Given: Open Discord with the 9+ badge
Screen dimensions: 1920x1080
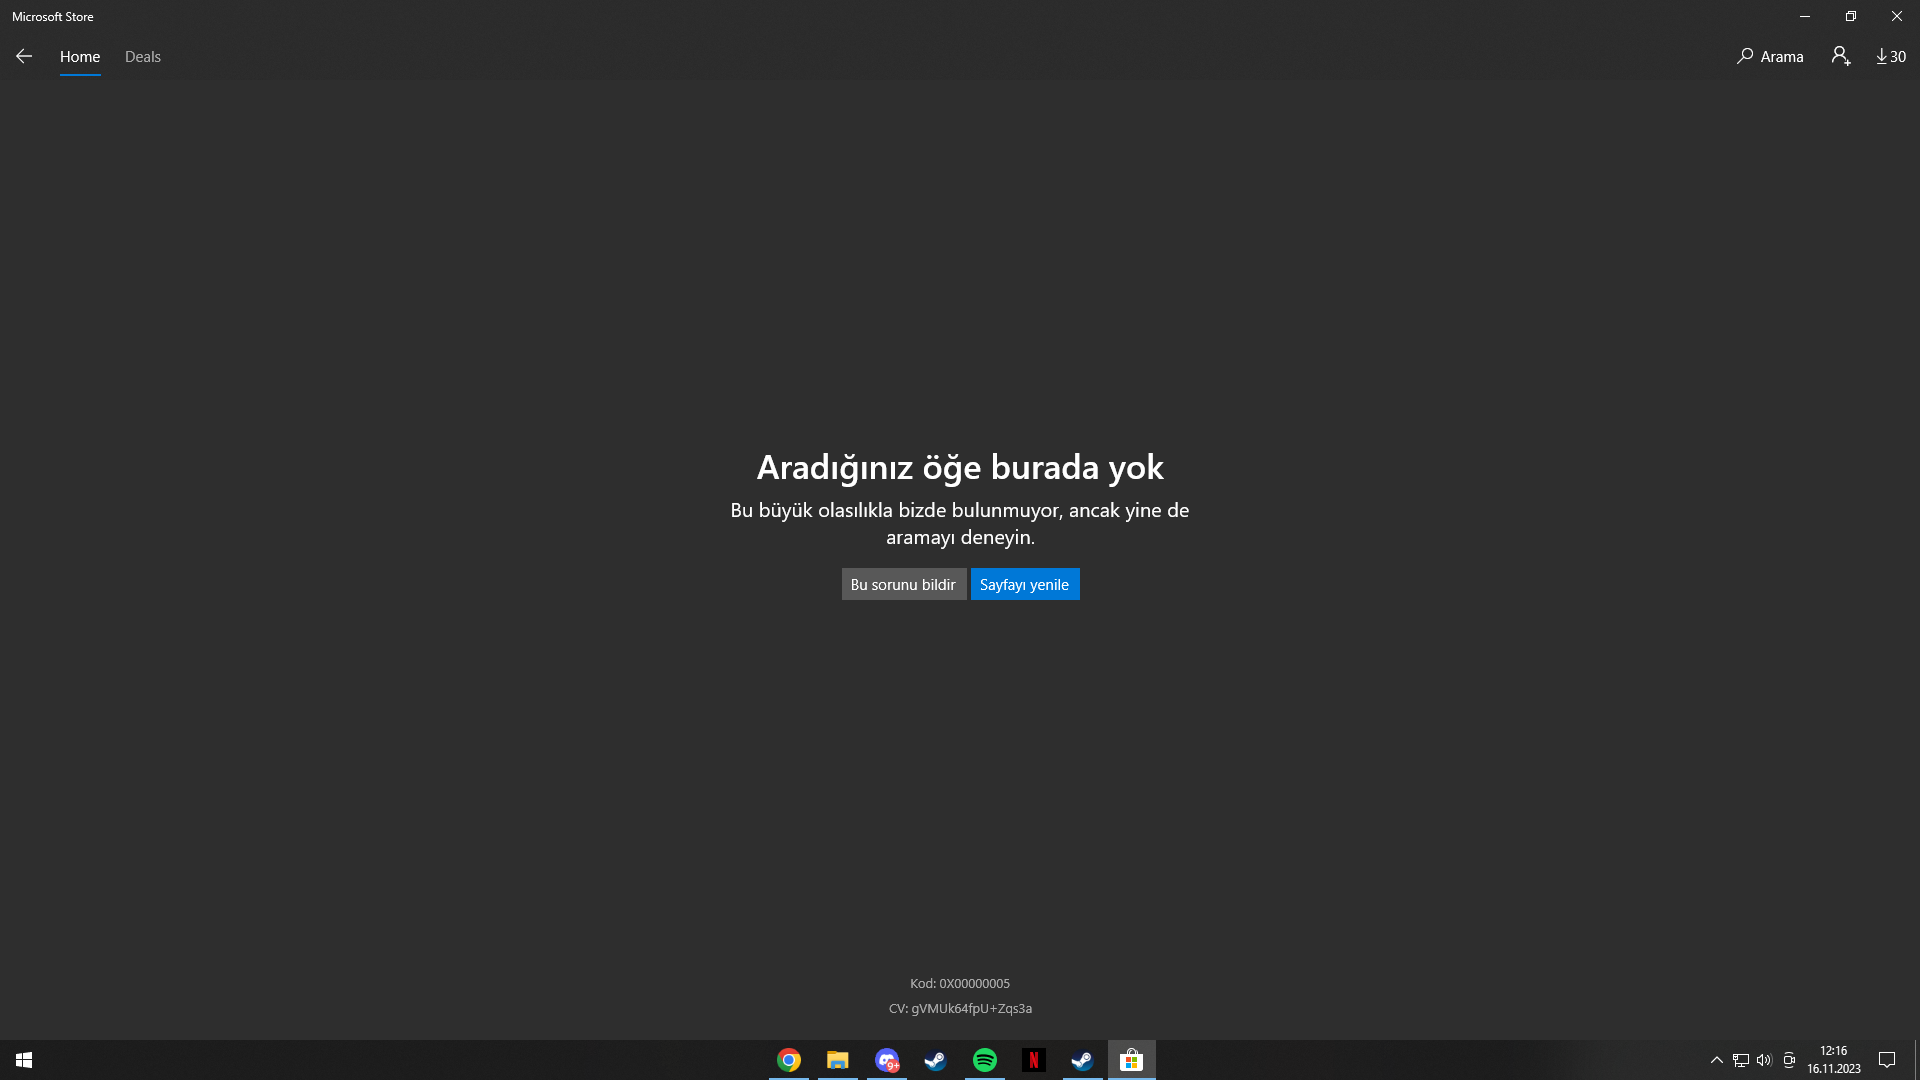Looking at the screenshot, I should click(887, 1060).
